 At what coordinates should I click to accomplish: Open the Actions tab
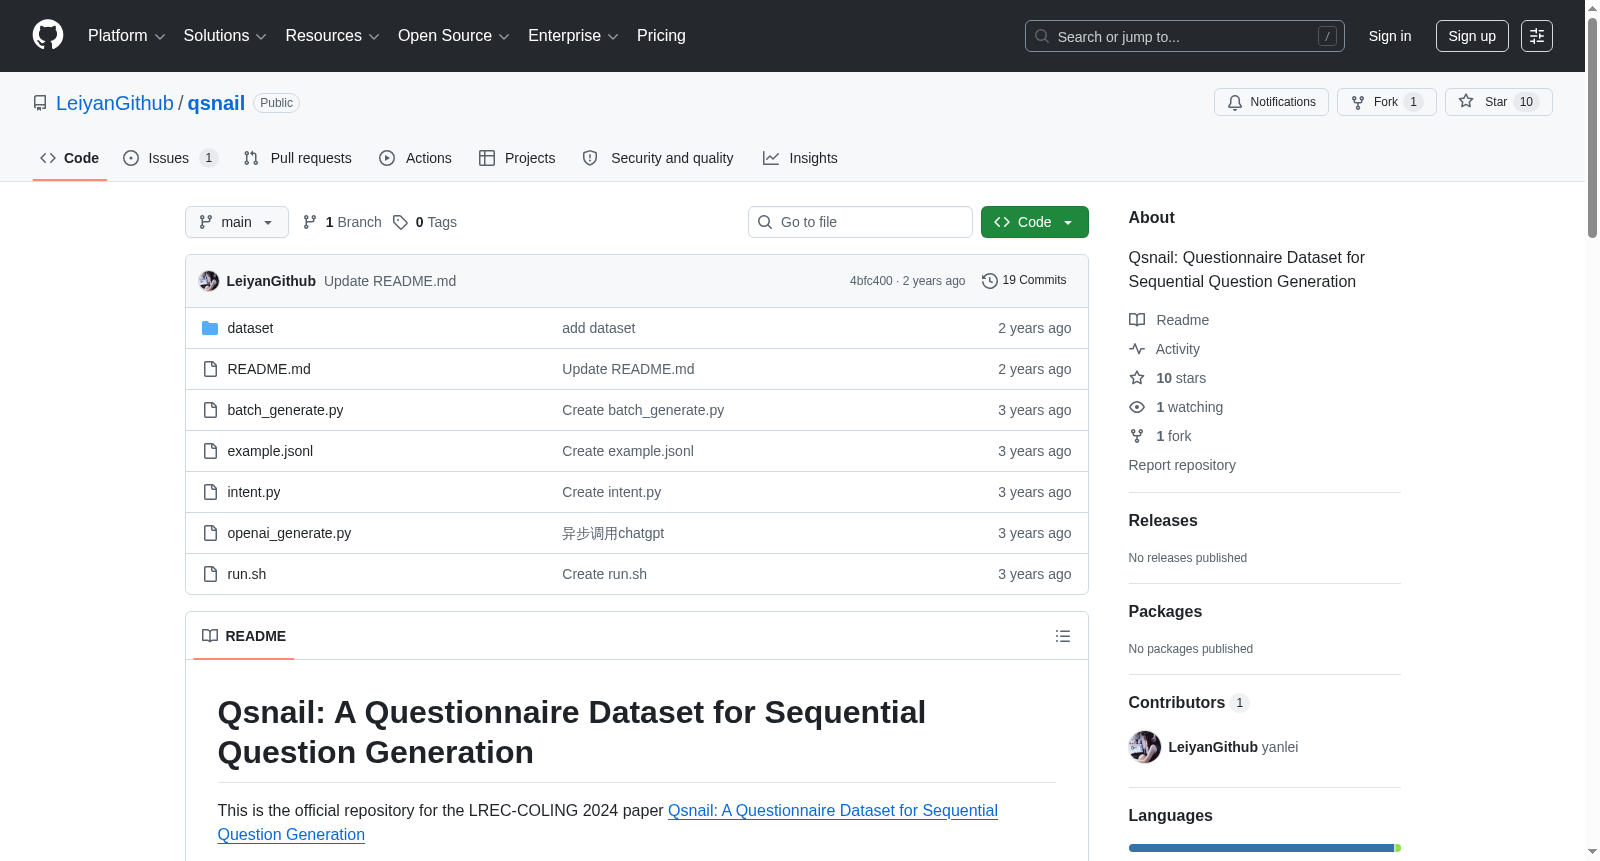[415, 158]
